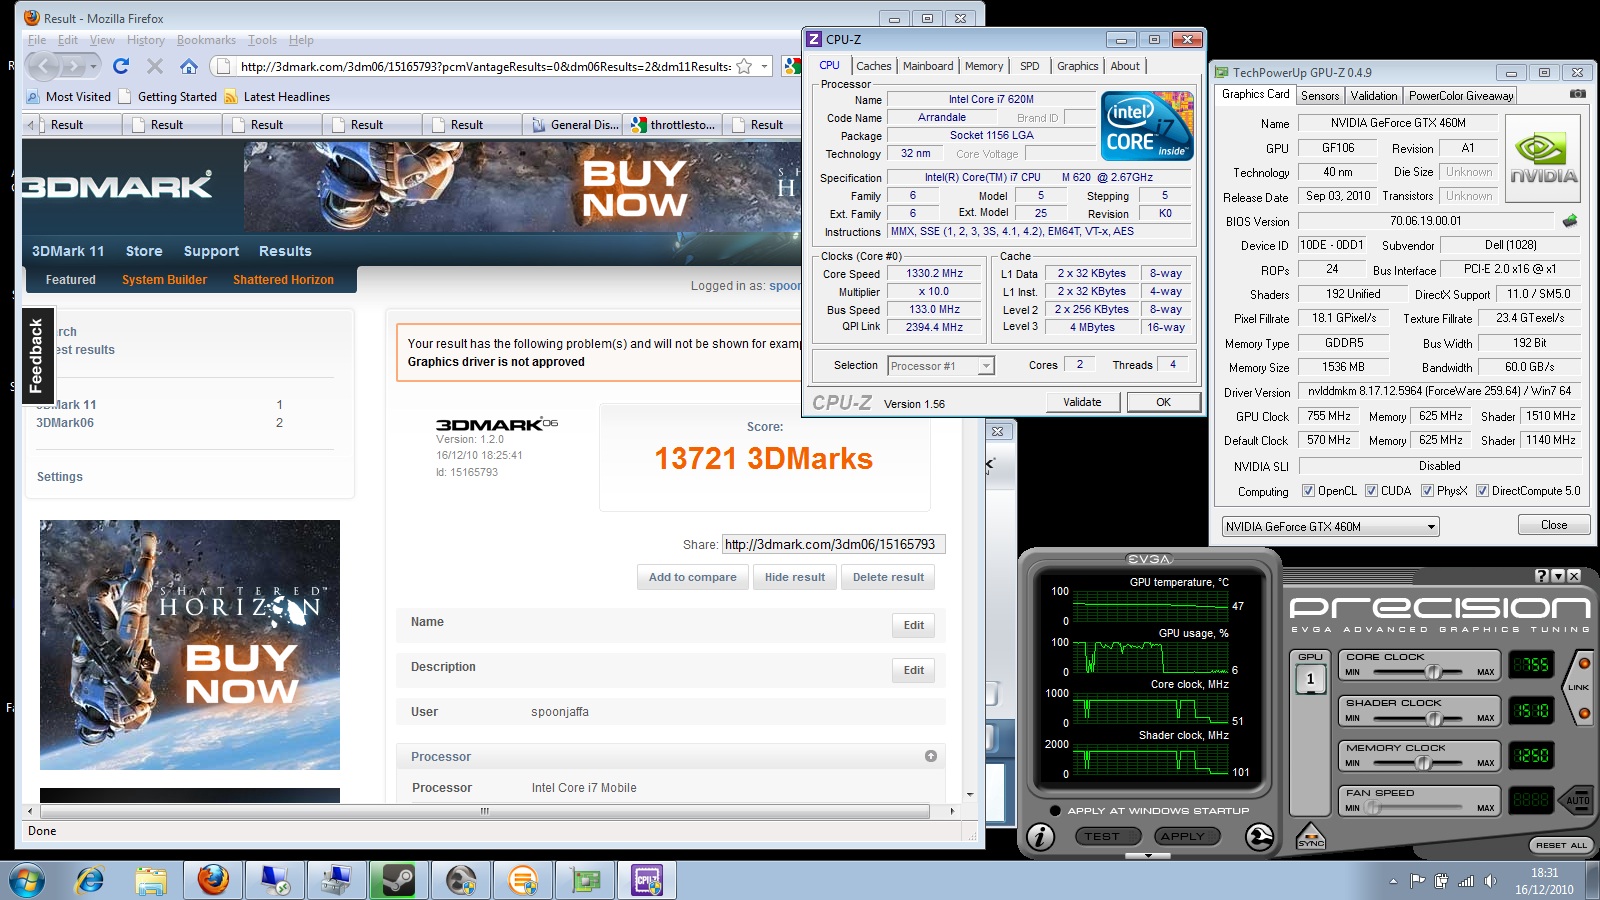Switch to throttlesto... Firefox tab
Screen dimensions: 1600x900
(x=674, y=125)
